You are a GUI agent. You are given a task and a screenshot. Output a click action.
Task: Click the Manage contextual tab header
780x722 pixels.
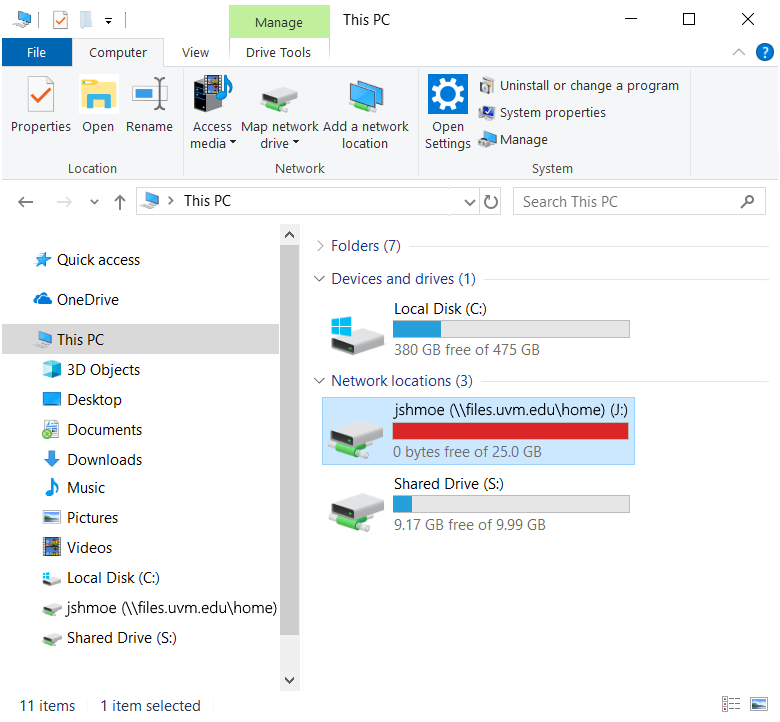(x=279, y=22)
